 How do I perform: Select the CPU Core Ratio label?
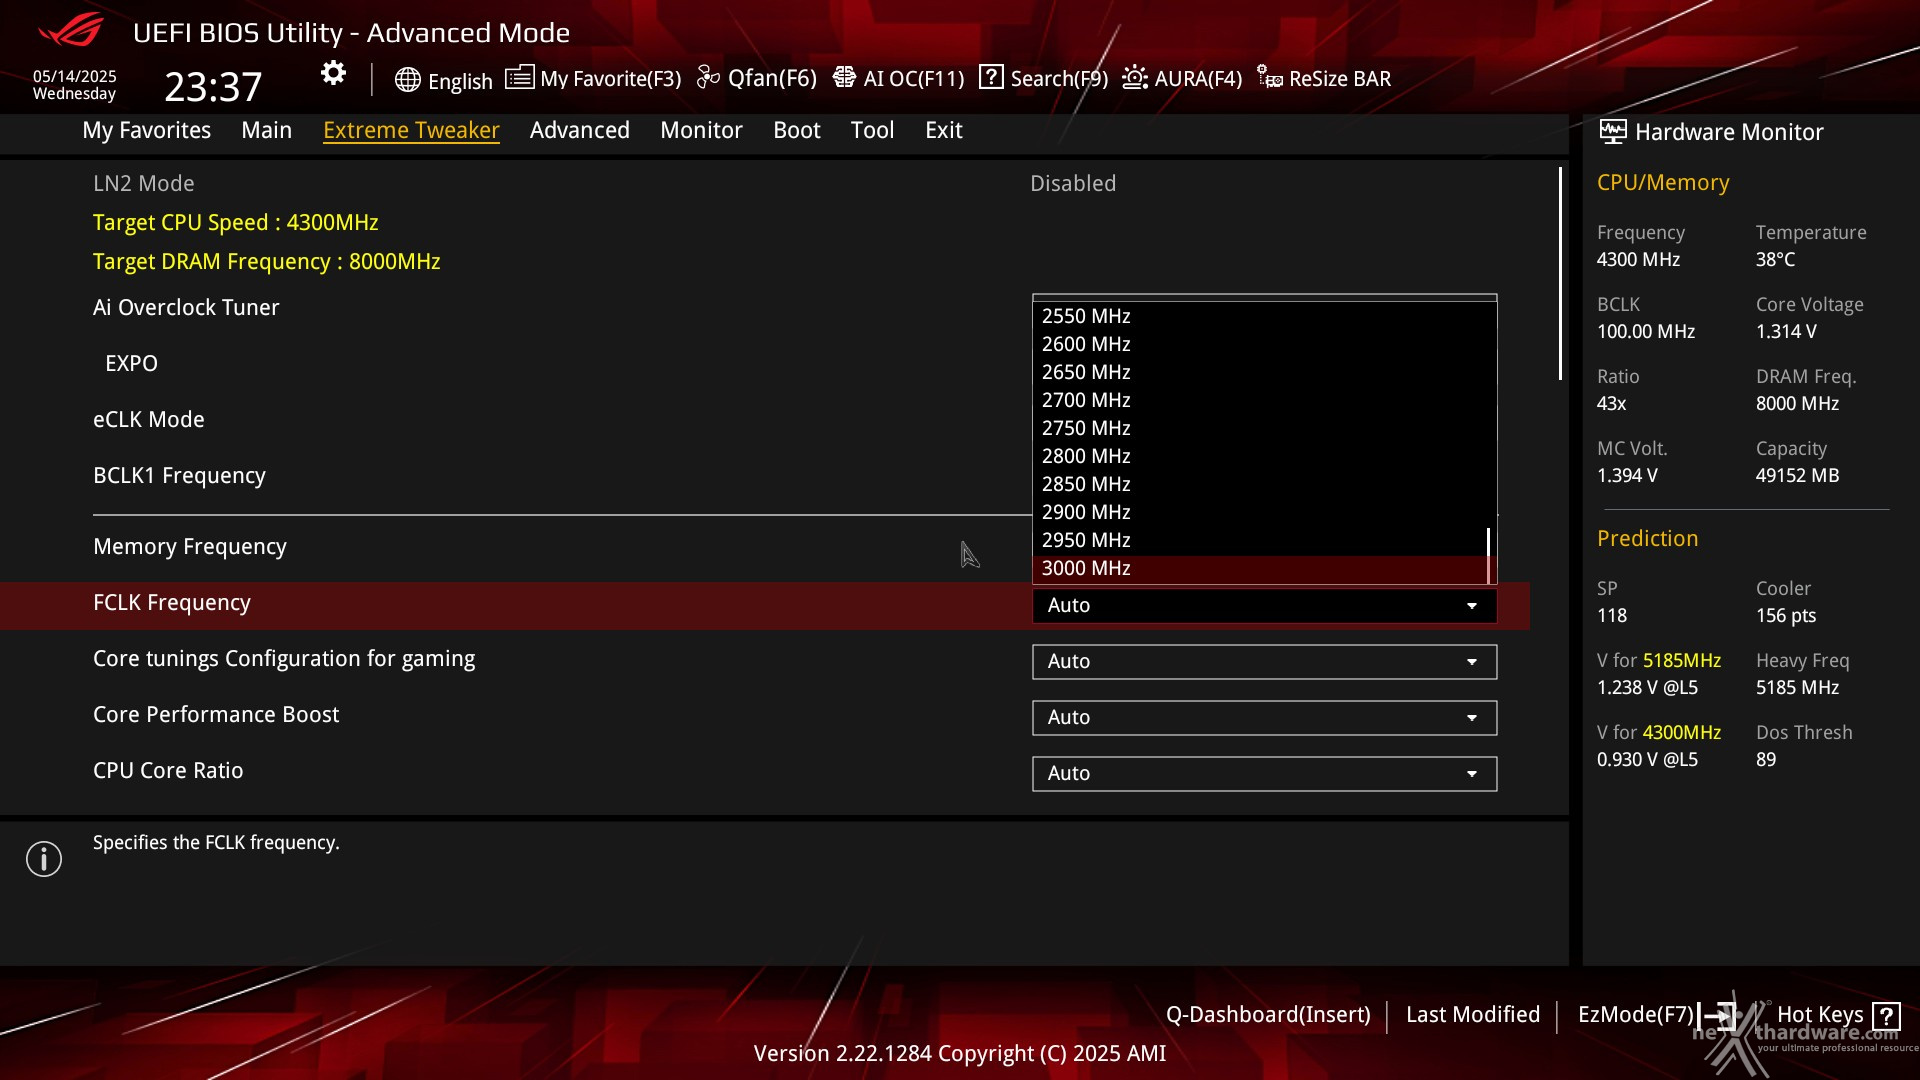click(168, 771)
